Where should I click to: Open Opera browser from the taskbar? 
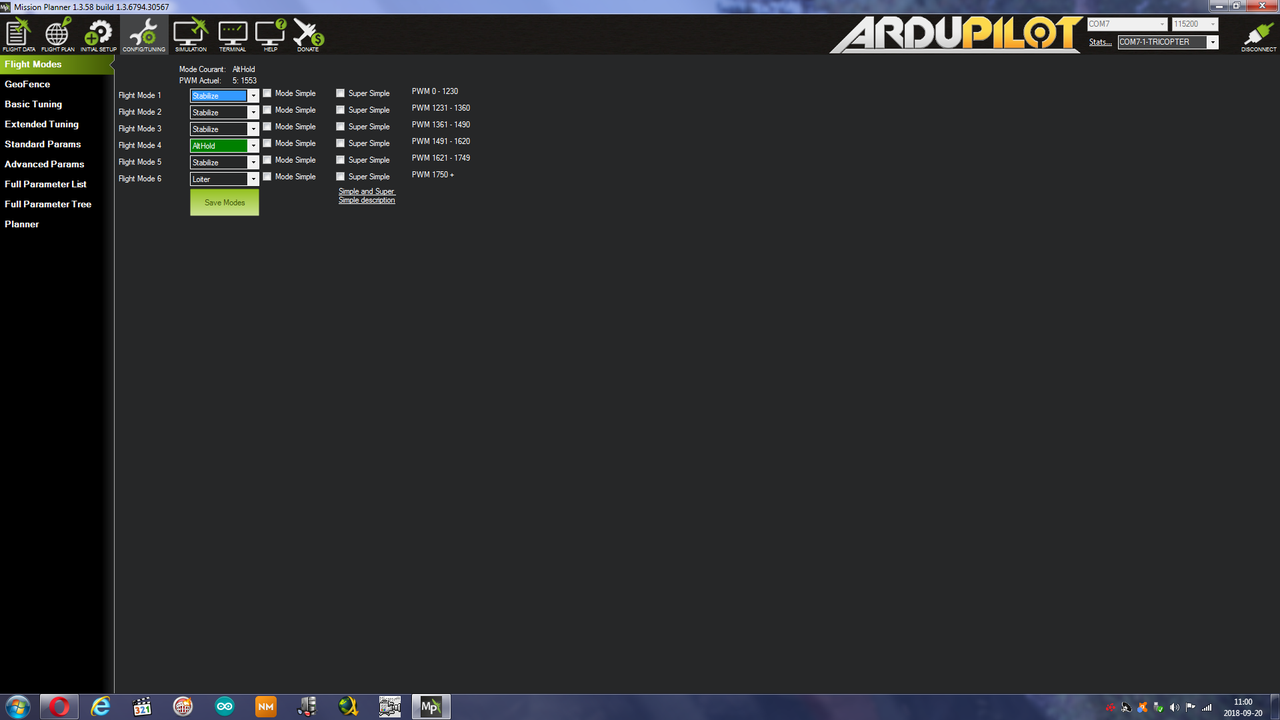point(60,706)
